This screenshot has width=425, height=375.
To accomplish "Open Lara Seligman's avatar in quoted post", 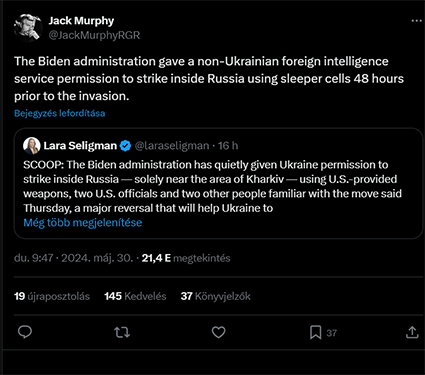I will point(32,146).
